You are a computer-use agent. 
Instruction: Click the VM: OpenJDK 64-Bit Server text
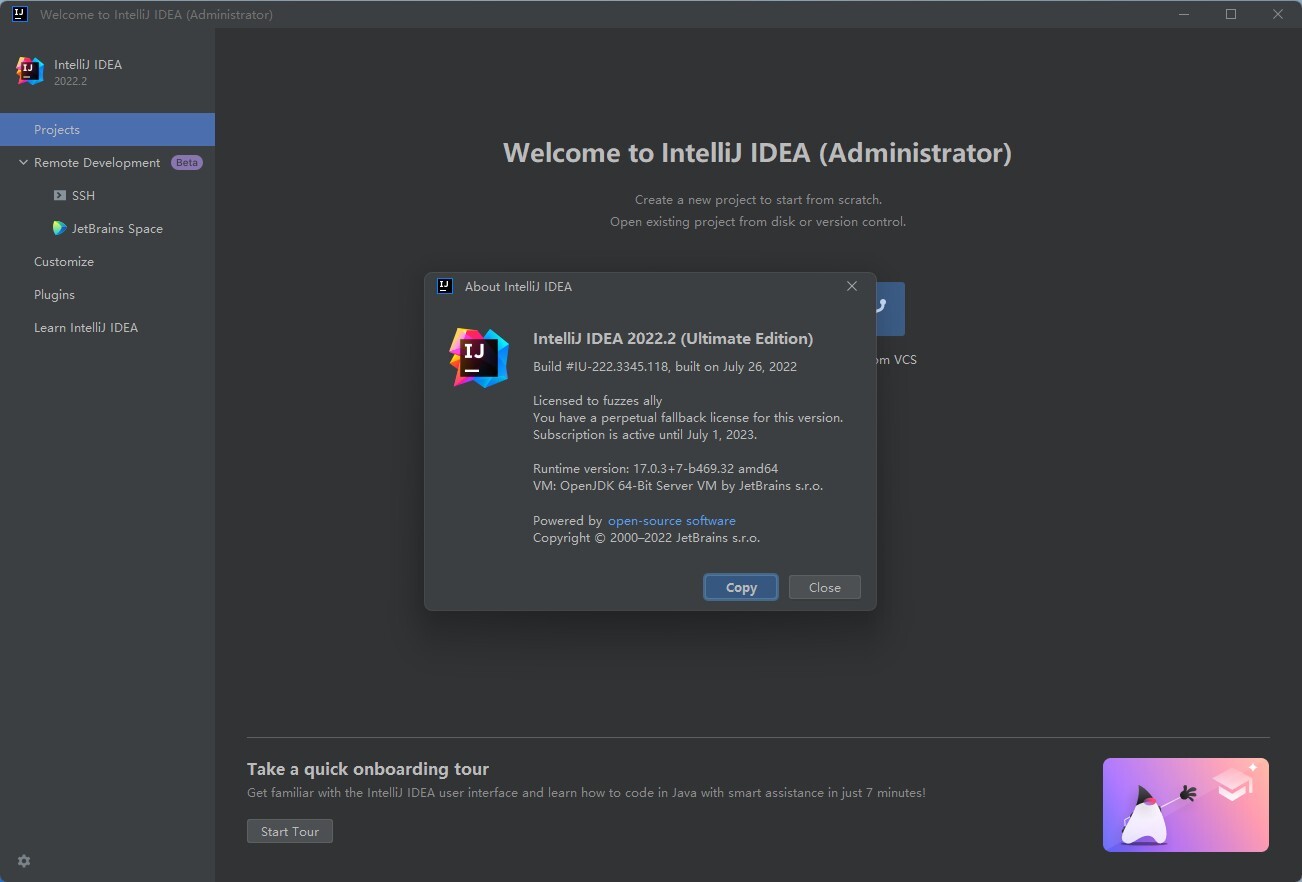coord(678,486)
